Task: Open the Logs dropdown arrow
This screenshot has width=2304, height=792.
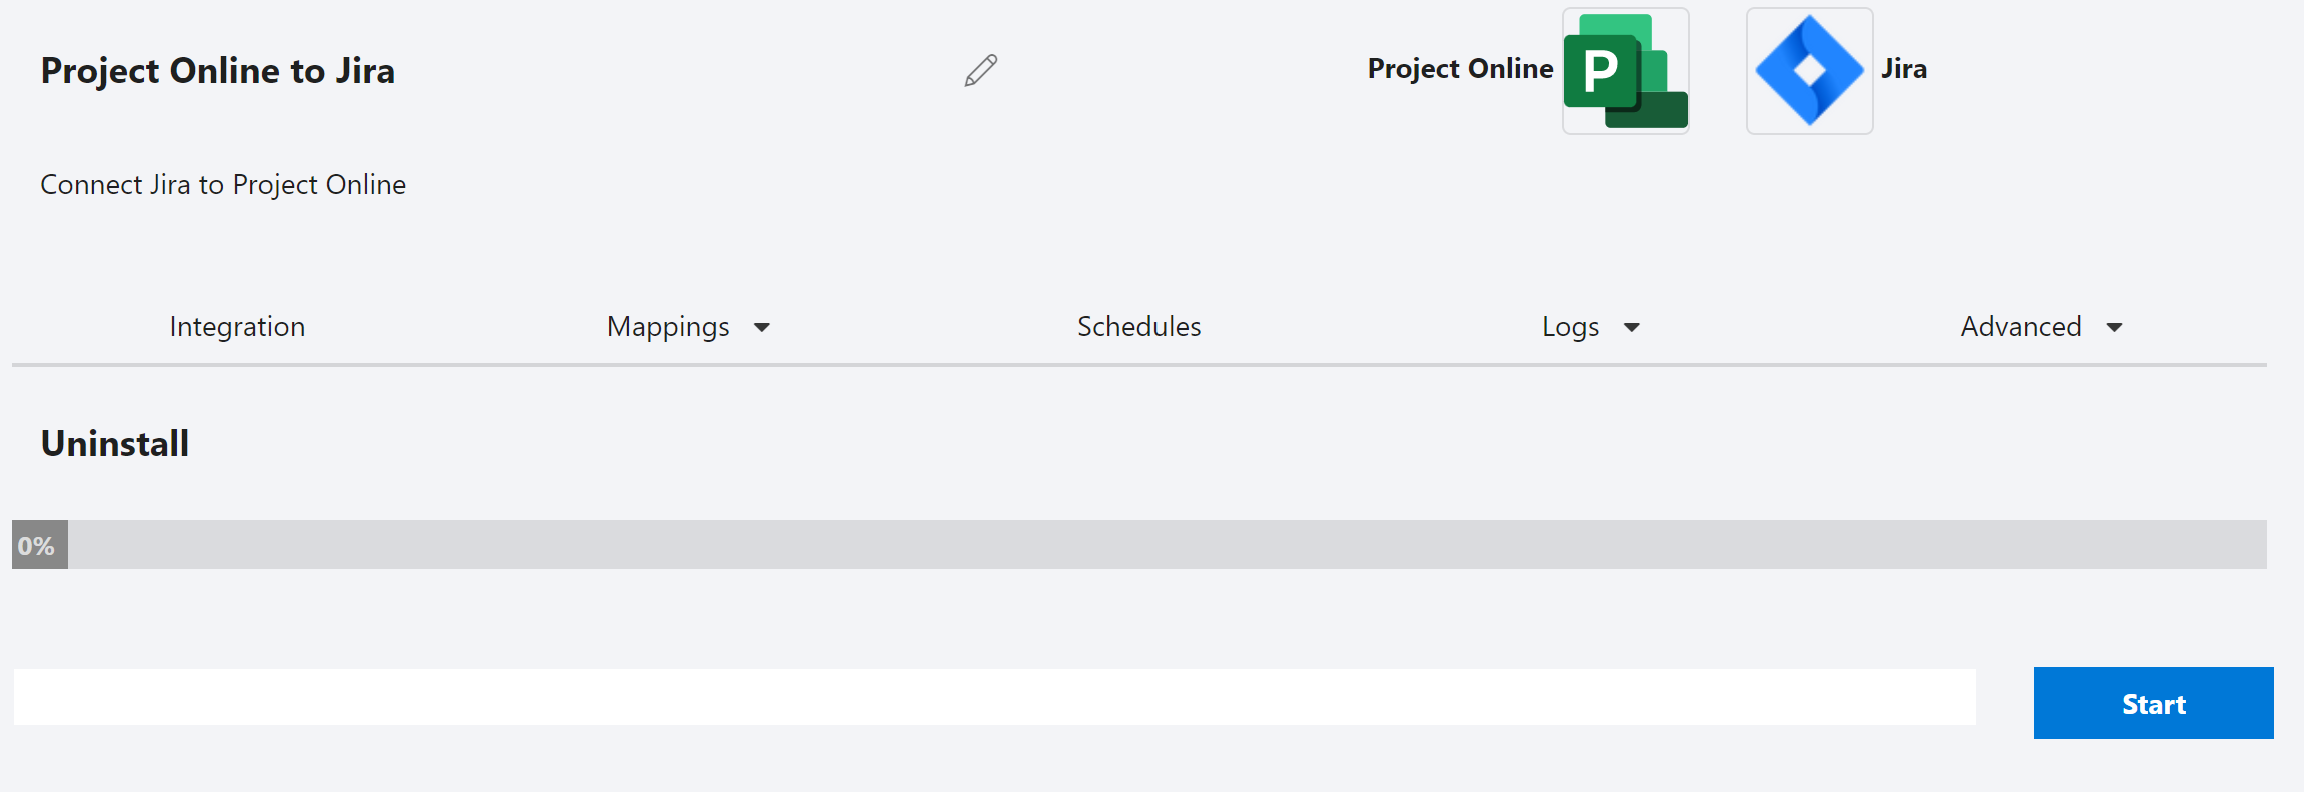Action: [x=1632, y=327]
